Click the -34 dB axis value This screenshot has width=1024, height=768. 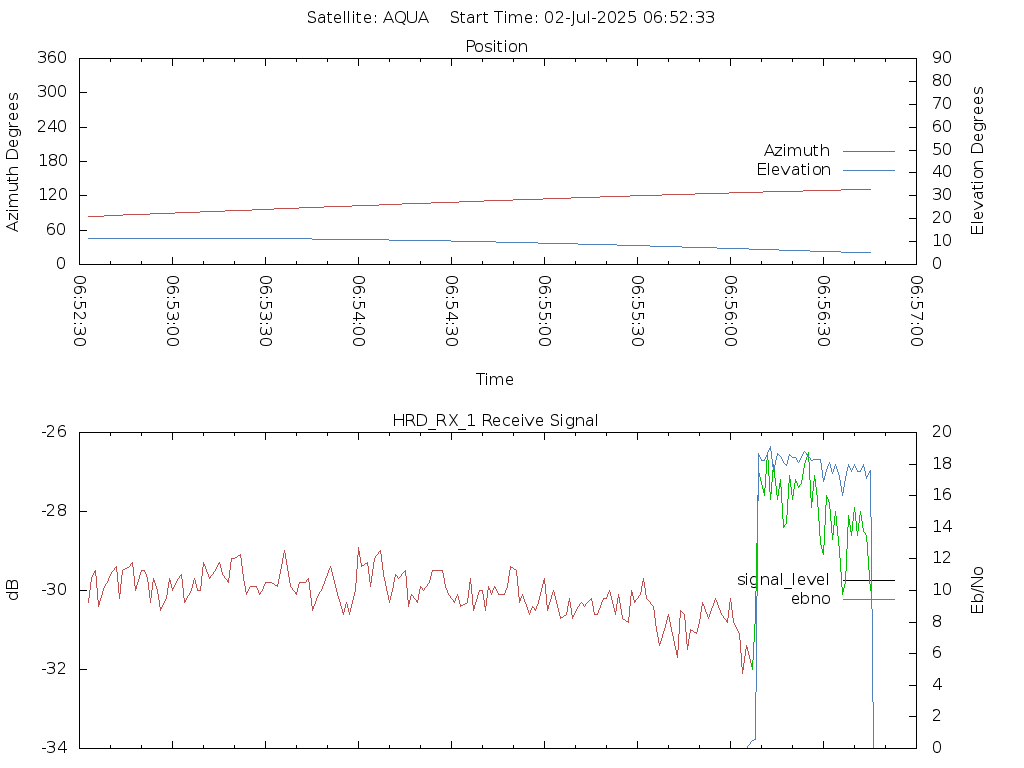tap(54, 748)
